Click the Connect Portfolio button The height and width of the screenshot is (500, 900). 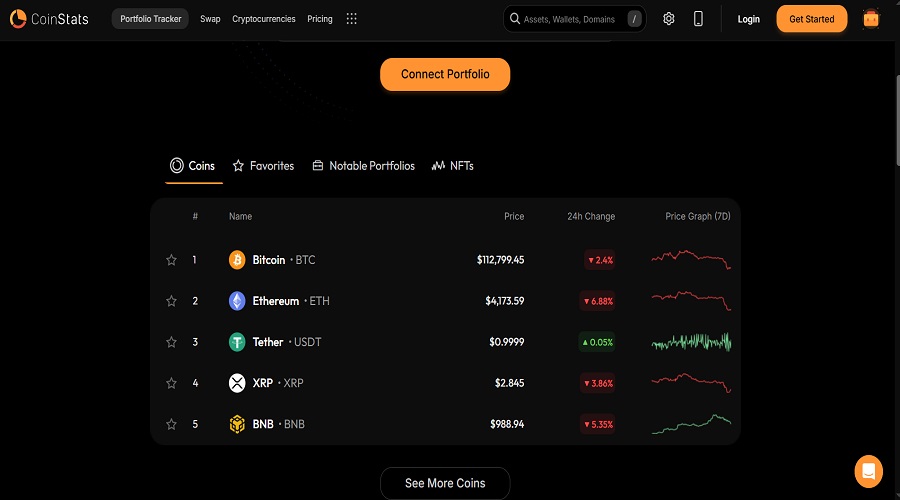coord(445,74)
